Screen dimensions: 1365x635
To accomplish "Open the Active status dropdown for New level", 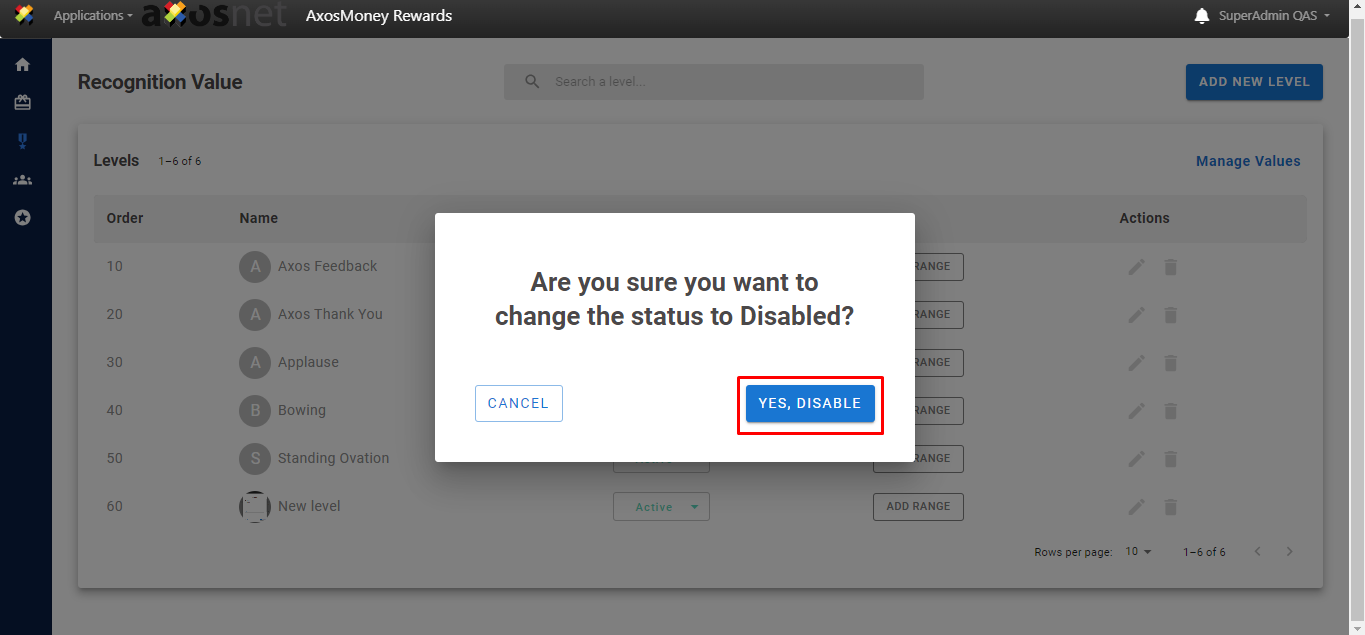I will tap(661, 507).
